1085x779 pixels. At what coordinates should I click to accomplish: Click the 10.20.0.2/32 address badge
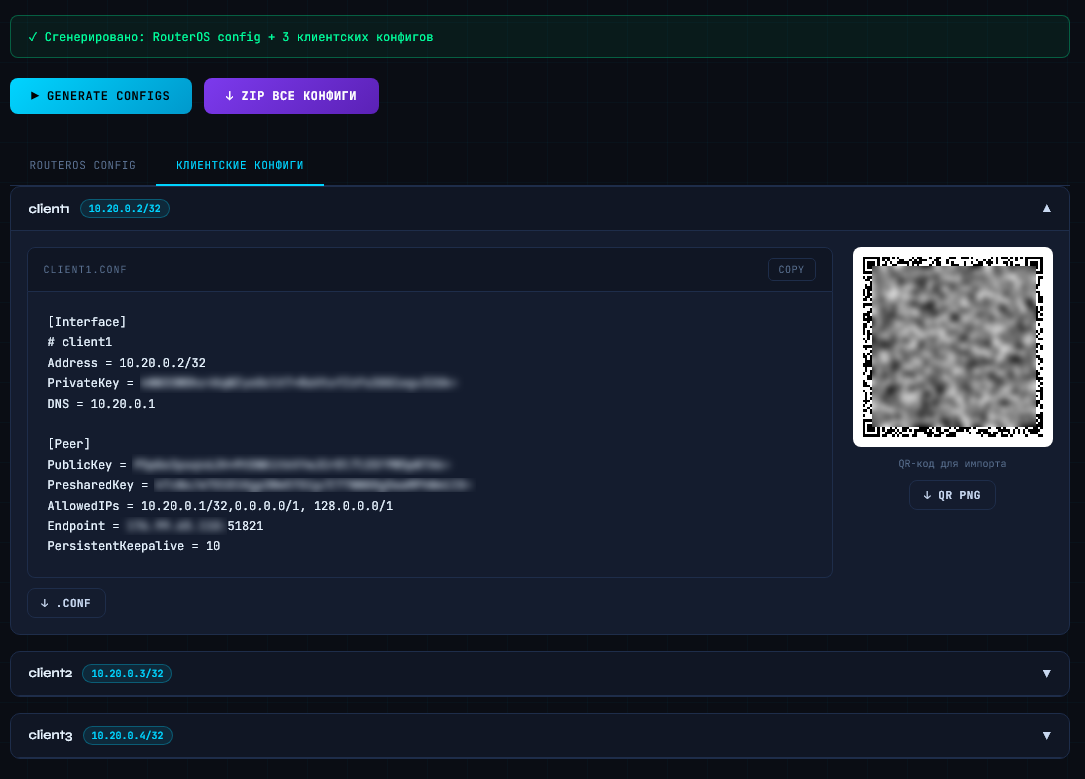click(125, 208)
